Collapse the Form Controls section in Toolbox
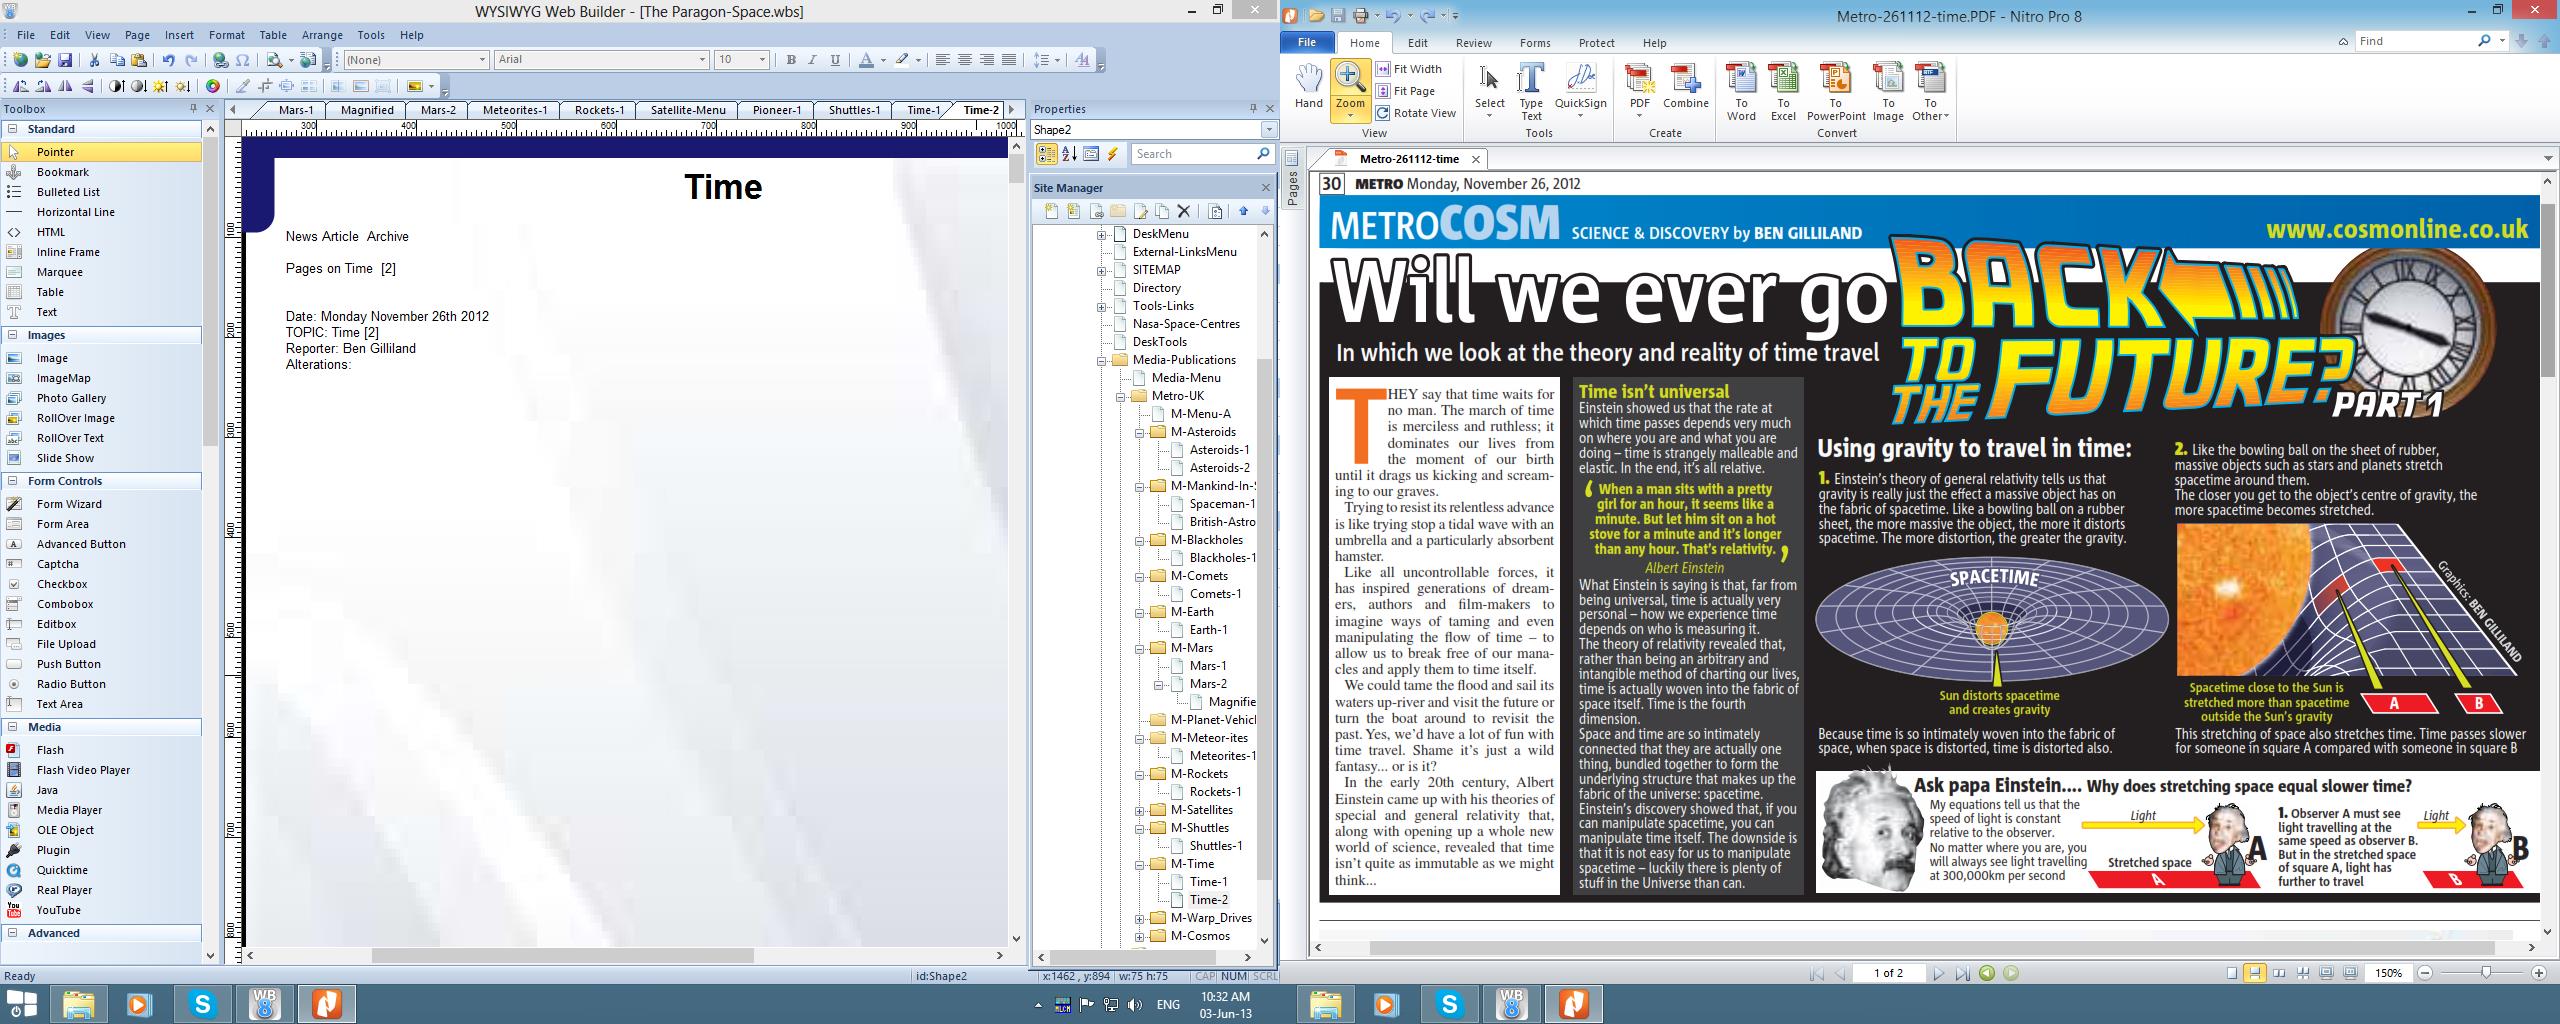The width and height of the screenshot is (2560, 1024). tap(13, 481)
